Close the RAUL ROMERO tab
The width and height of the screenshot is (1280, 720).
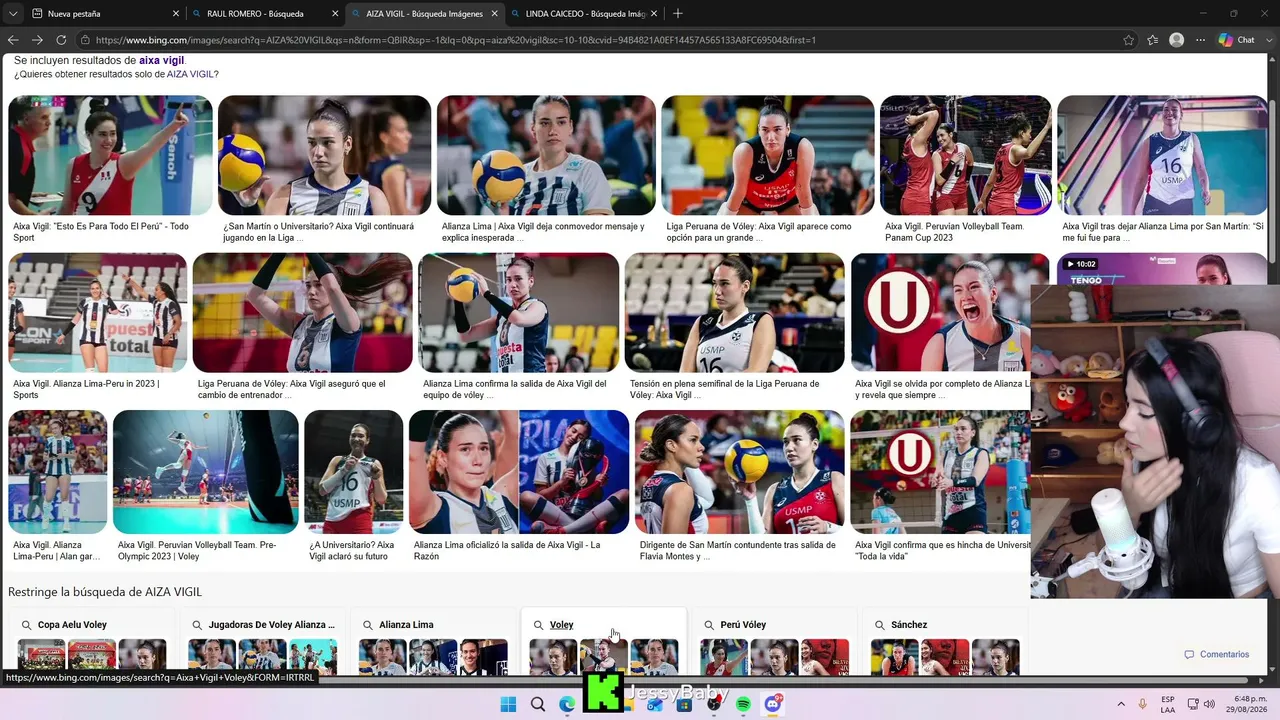coord(335,14)
